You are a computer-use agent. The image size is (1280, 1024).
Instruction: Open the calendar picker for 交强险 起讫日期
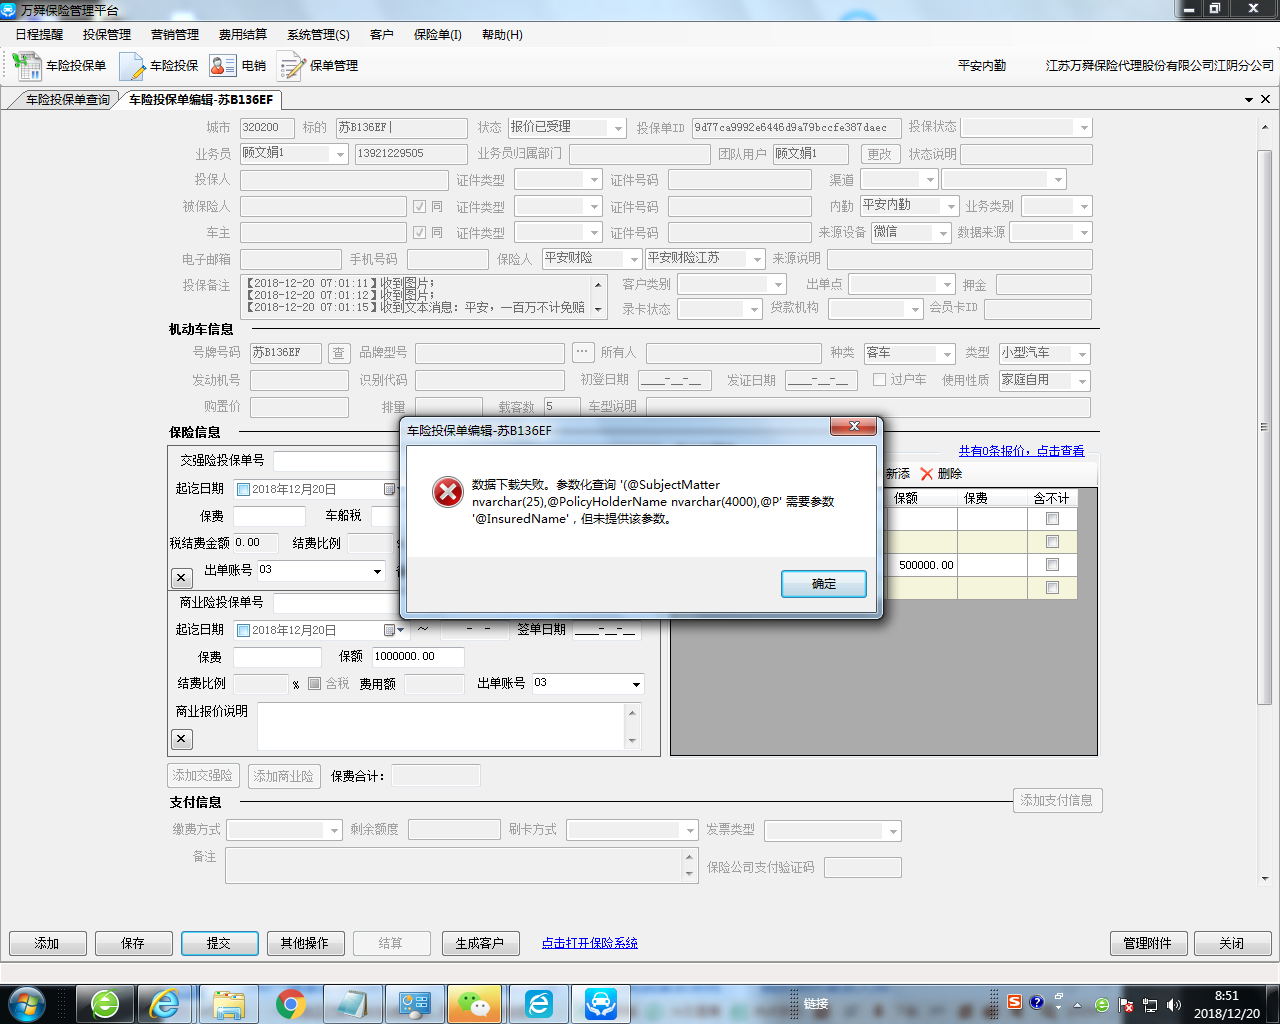[x=389, y=489]
